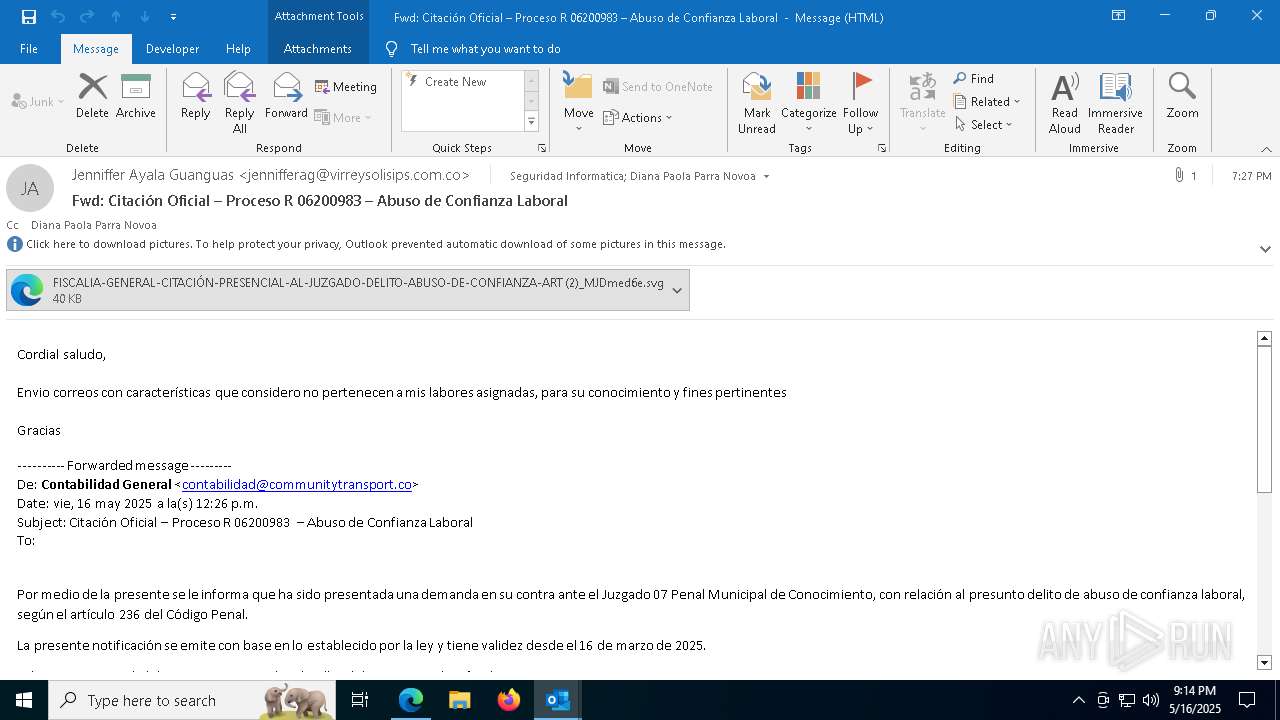This screenshot has height=720, width=1280.
Task: Open the Attachments tab
Action: [x=317, y=48]
